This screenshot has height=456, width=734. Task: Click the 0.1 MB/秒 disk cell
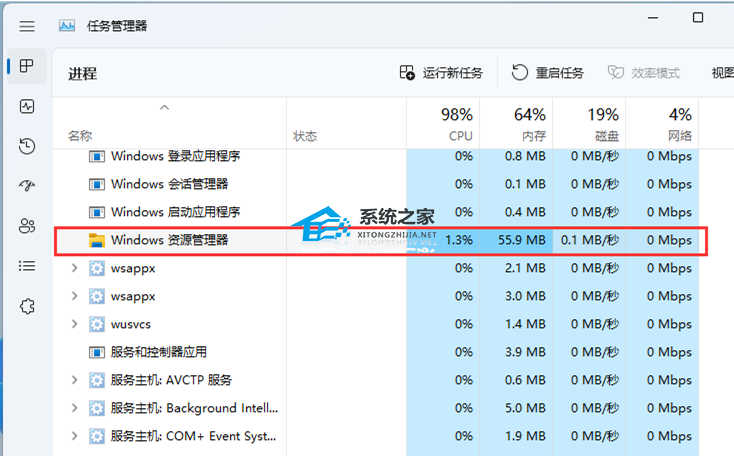(590, 240)
